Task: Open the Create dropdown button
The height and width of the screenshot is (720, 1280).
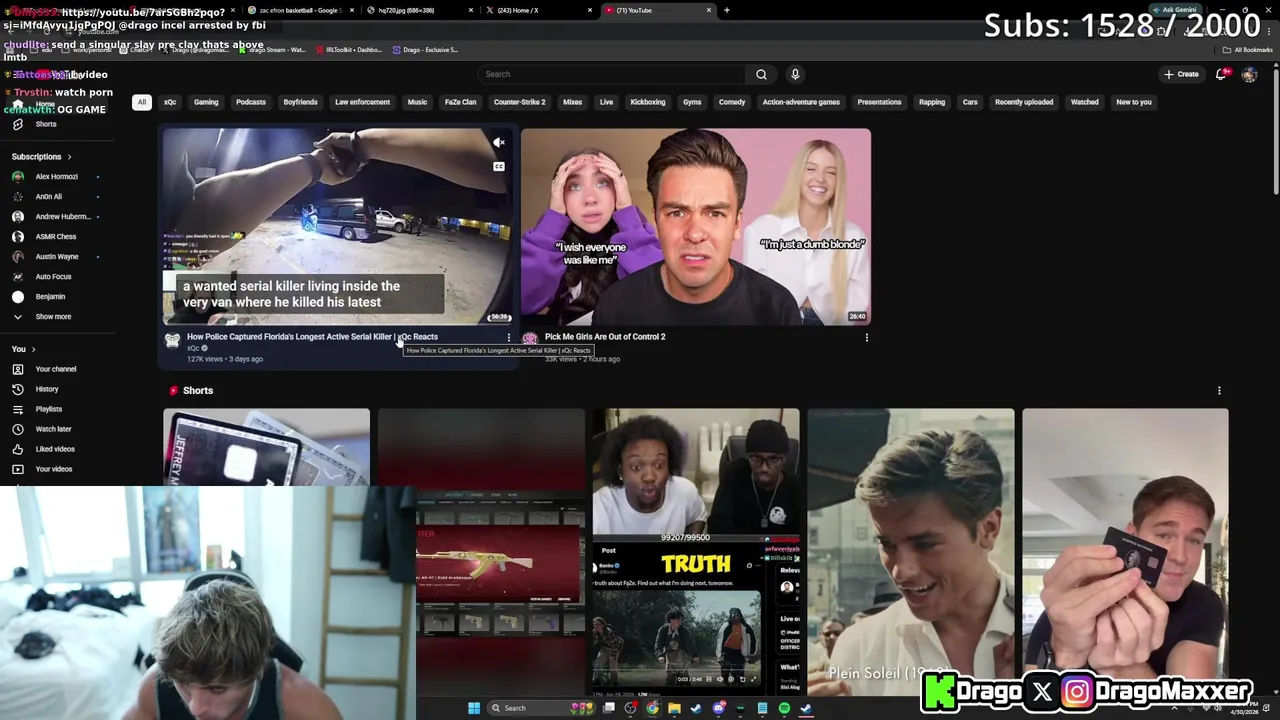Action: tap(1181, 74)
